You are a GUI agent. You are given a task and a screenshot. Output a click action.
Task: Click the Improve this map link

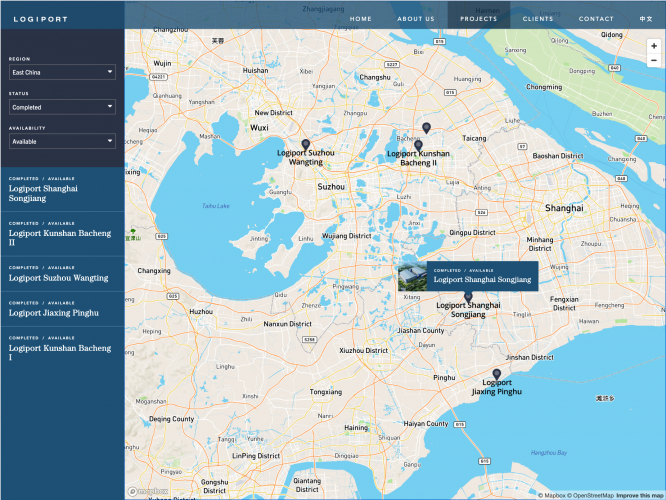pyautogui.click(x=640, y=495)
